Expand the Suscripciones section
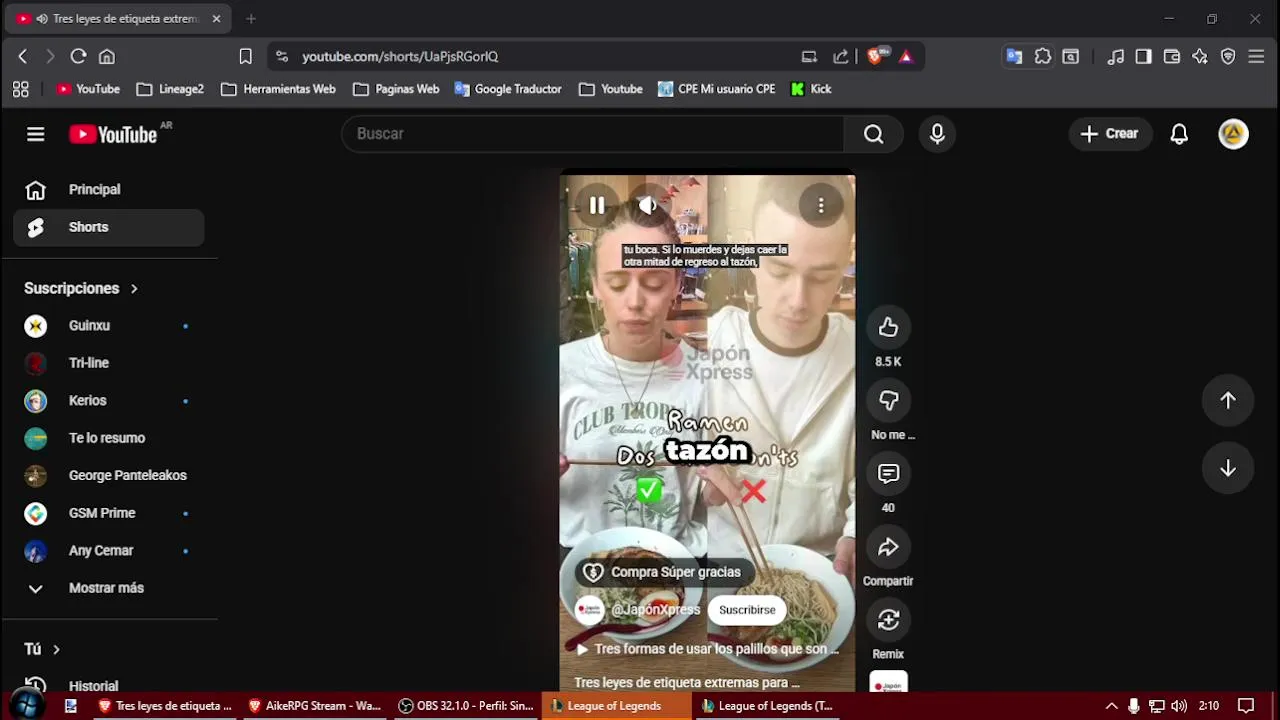This screenshot has height=720, width=1280. (x=81, y=288)
